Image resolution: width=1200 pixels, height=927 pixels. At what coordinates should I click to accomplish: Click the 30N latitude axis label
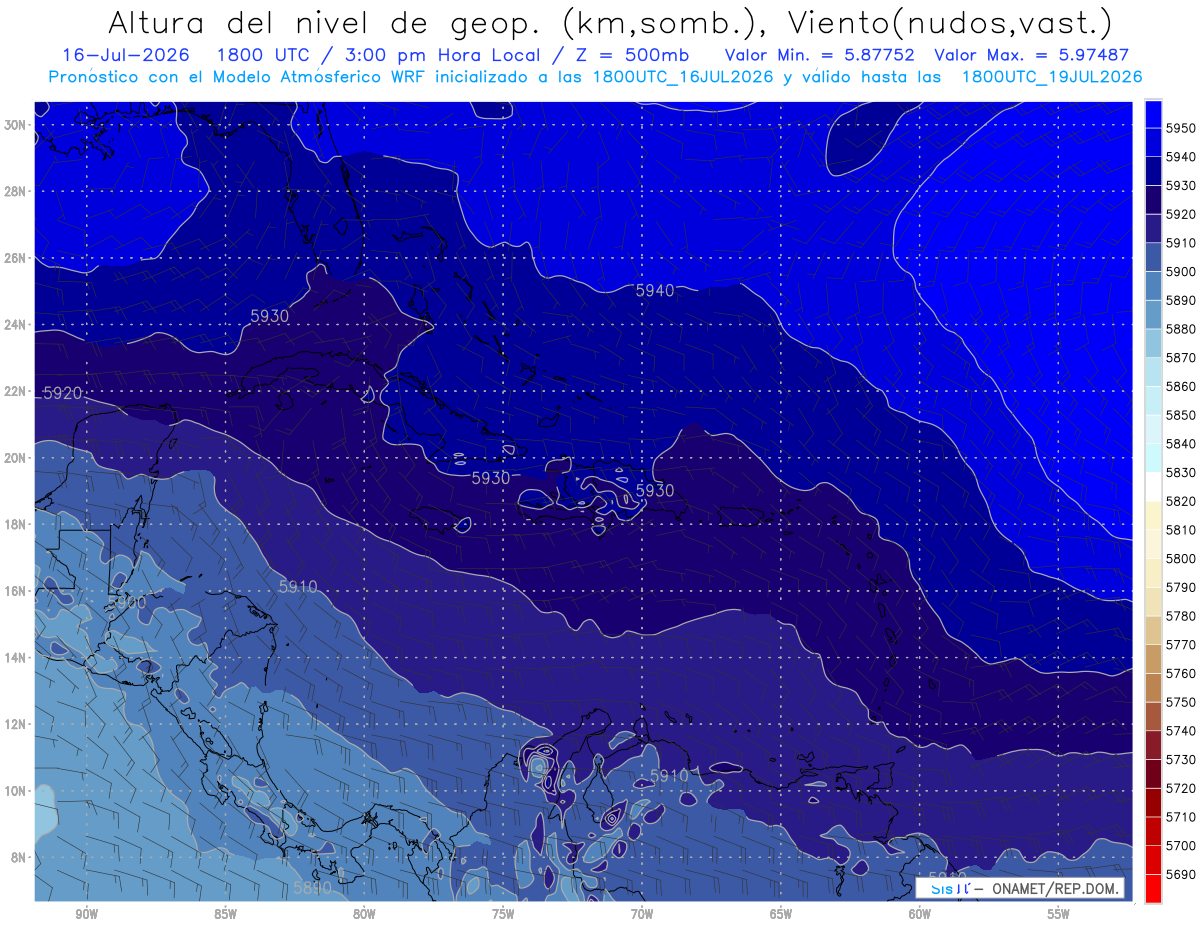point(16,125)
